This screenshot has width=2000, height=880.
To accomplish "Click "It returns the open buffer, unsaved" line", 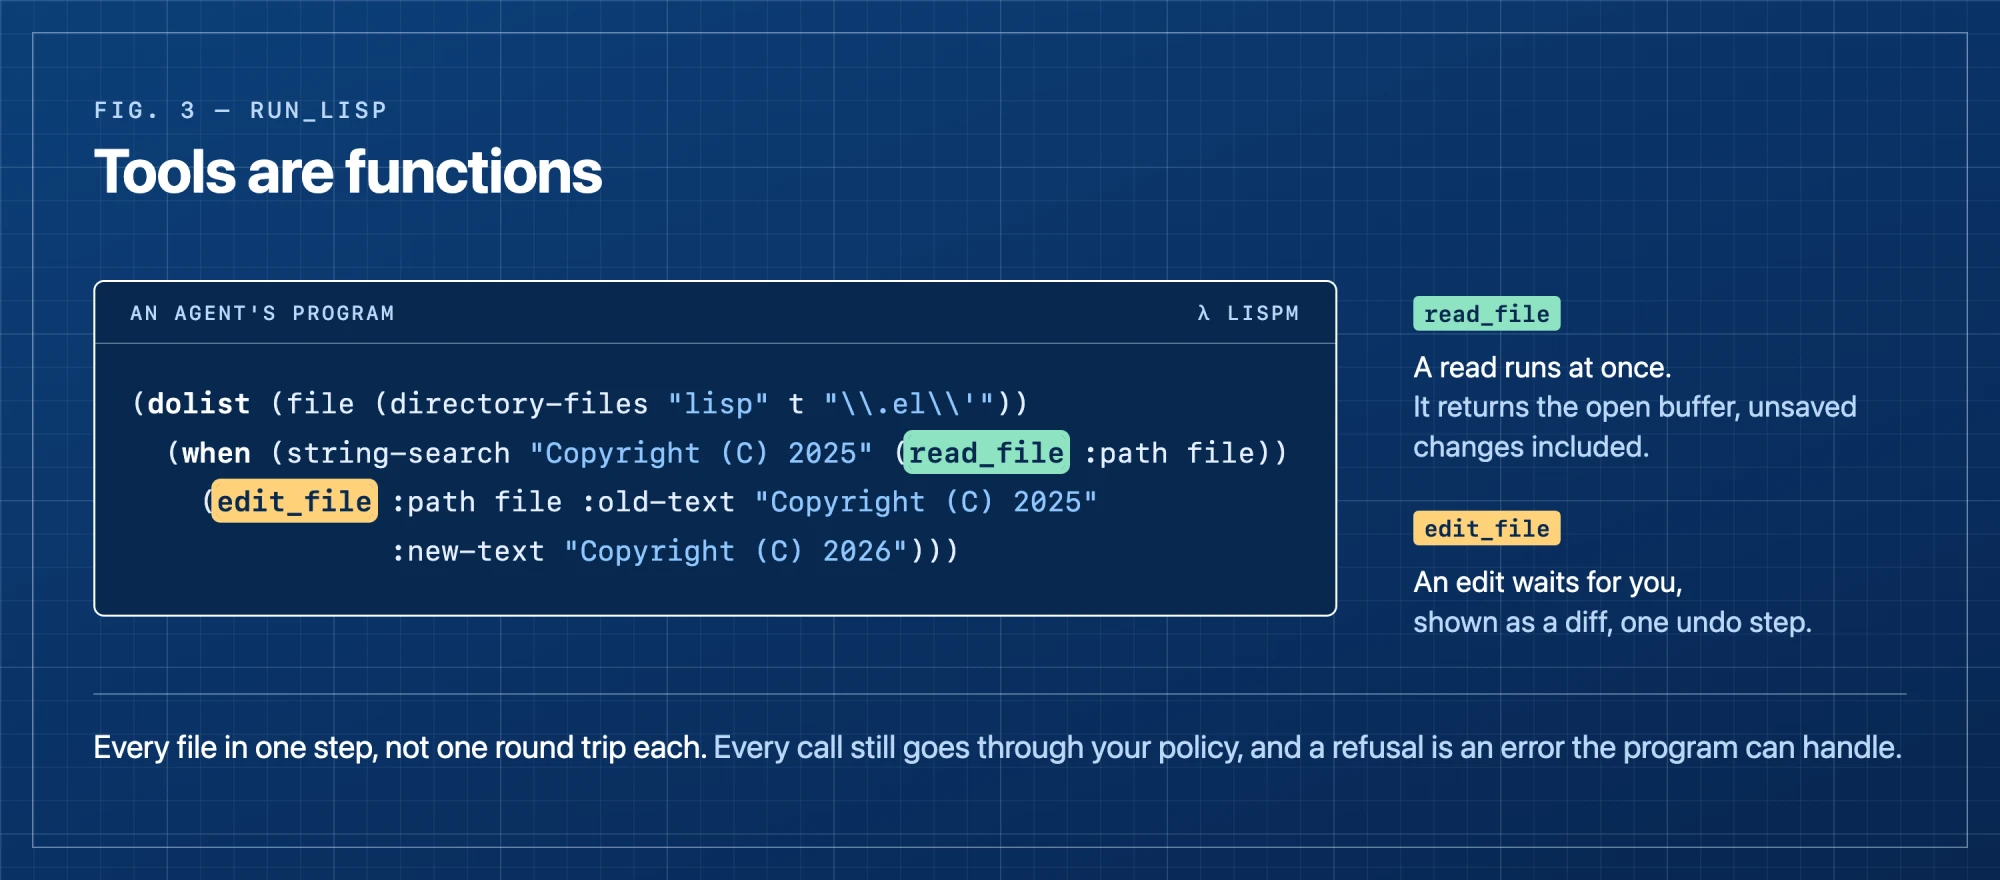I will [x=1635, y=407].
